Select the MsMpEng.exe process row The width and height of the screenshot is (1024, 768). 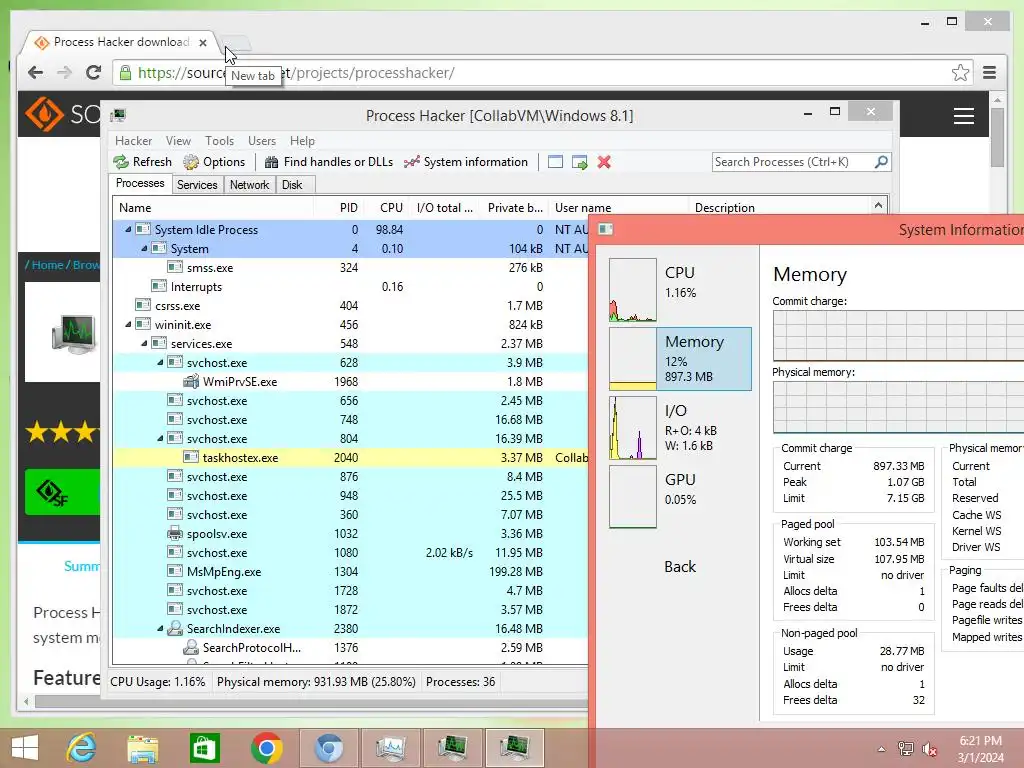point(351,571)
